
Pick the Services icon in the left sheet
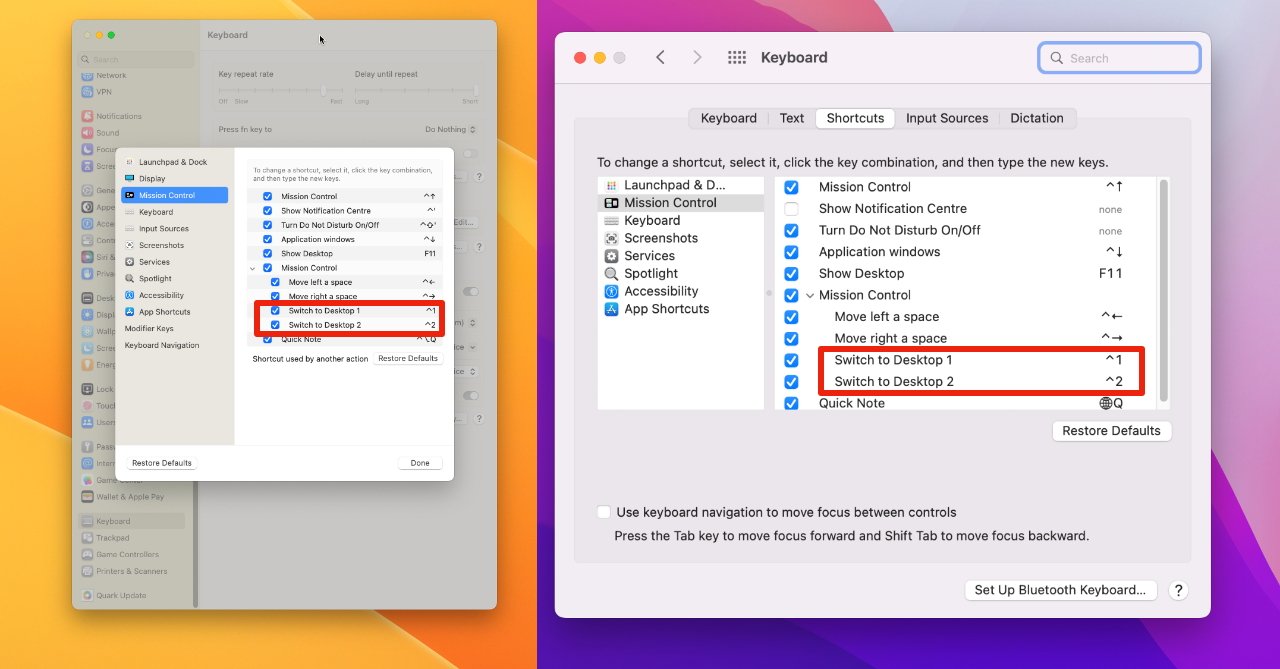[129, 262]
